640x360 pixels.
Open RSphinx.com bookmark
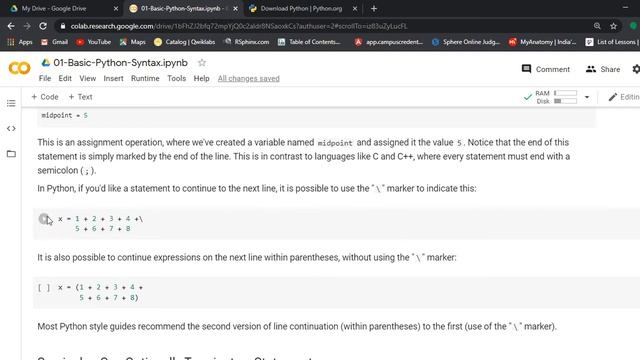coord(247,42)
